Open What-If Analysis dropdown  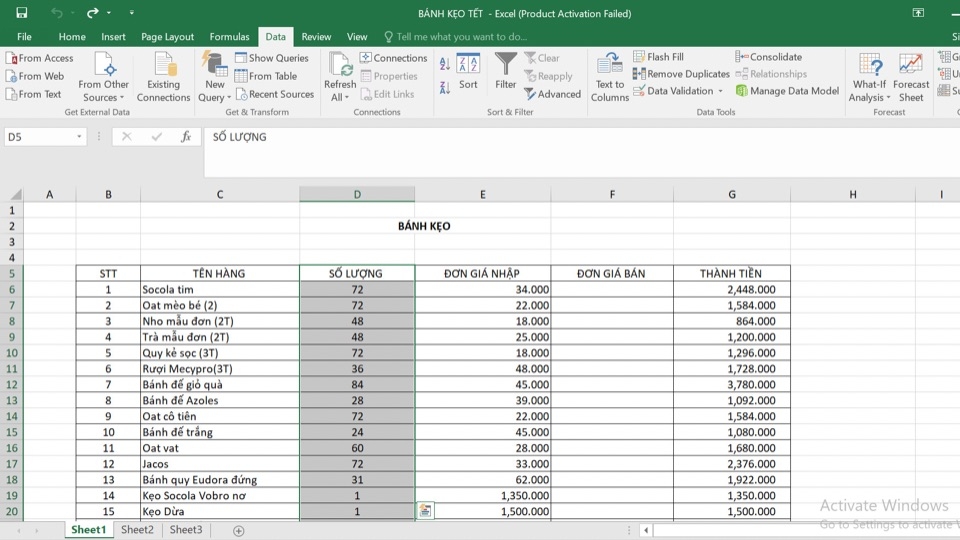coord(869,77)
